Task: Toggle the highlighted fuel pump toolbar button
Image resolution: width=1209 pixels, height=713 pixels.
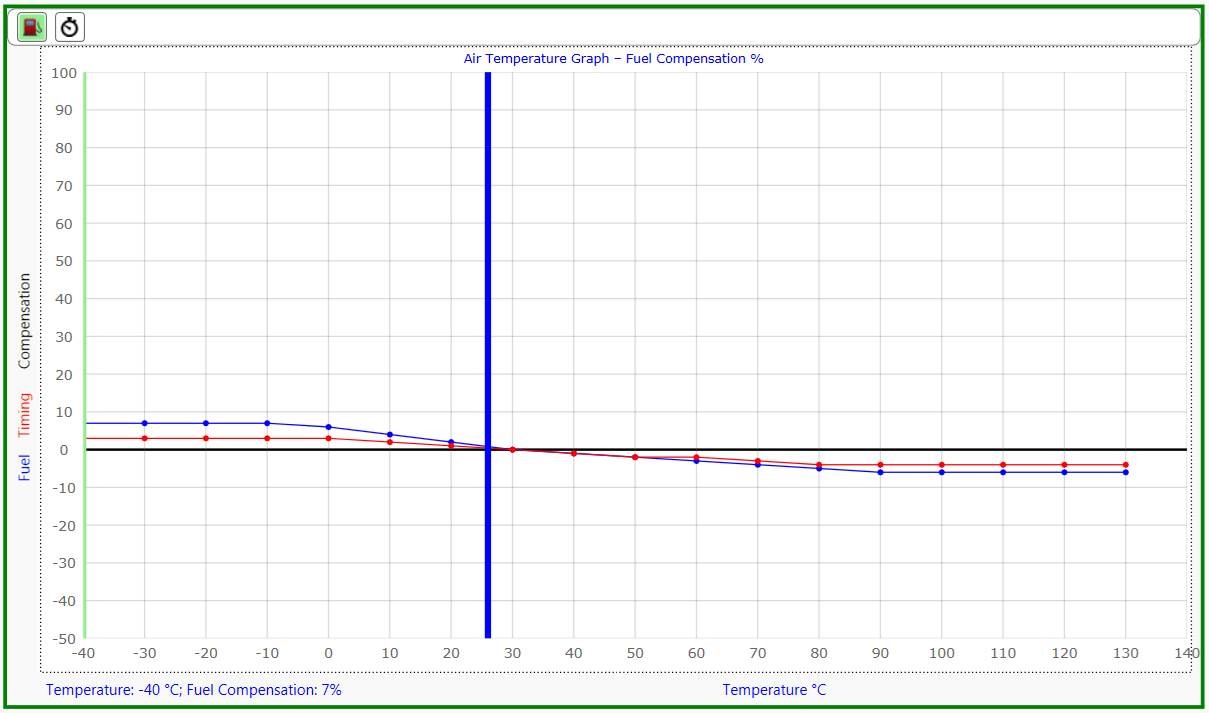Action: [30, 26]
